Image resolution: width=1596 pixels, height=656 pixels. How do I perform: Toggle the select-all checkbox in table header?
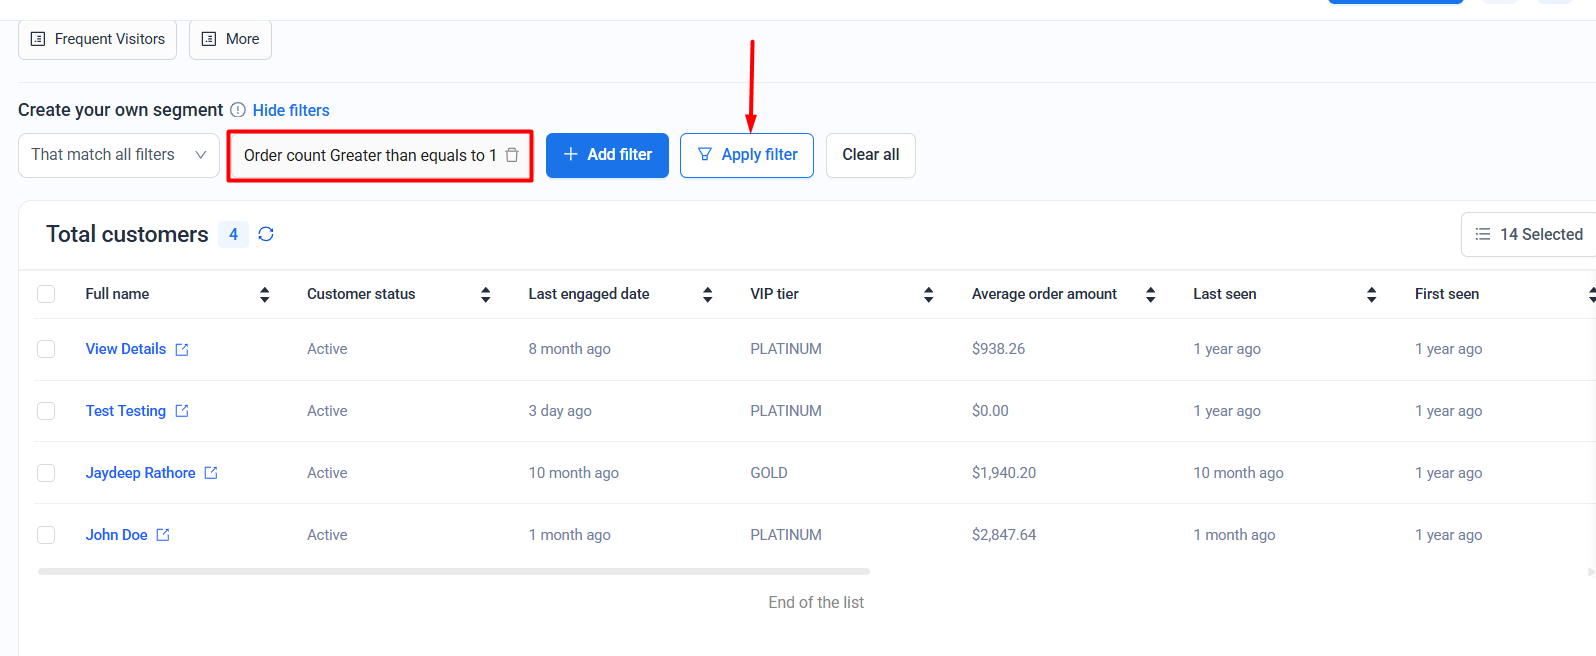[x=46, y=294]
